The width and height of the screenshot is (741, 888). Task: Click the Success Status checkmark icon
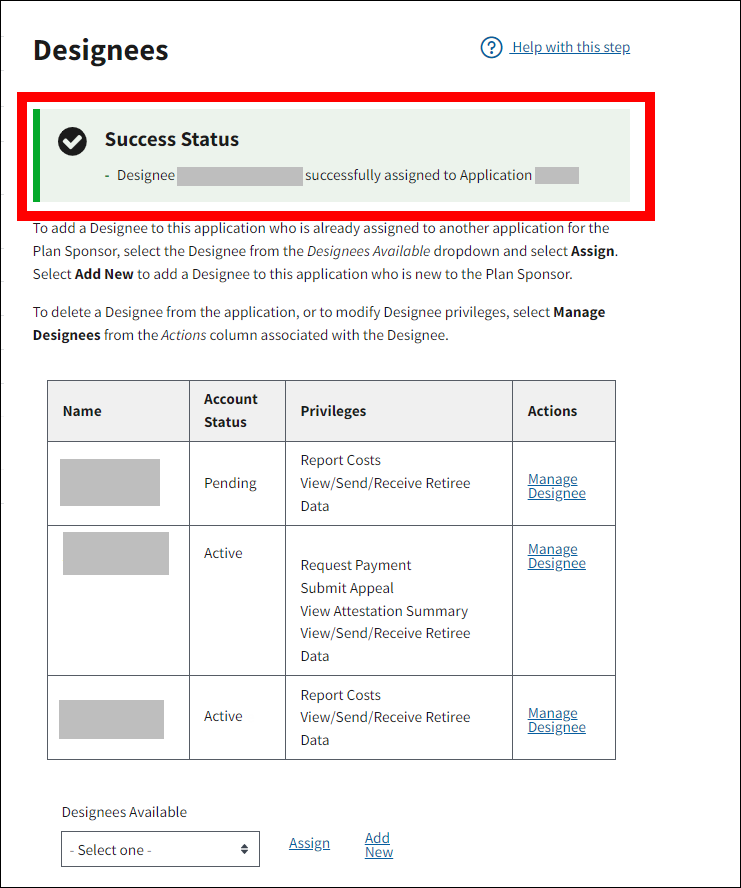[72, 141]
